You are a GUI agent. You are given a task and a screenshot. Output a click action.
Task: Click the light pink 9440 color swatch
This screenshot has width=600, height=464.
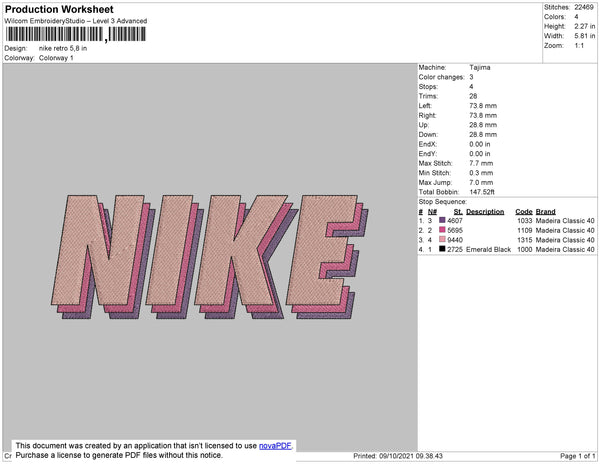pyautogui.click(x=442, y=239)
